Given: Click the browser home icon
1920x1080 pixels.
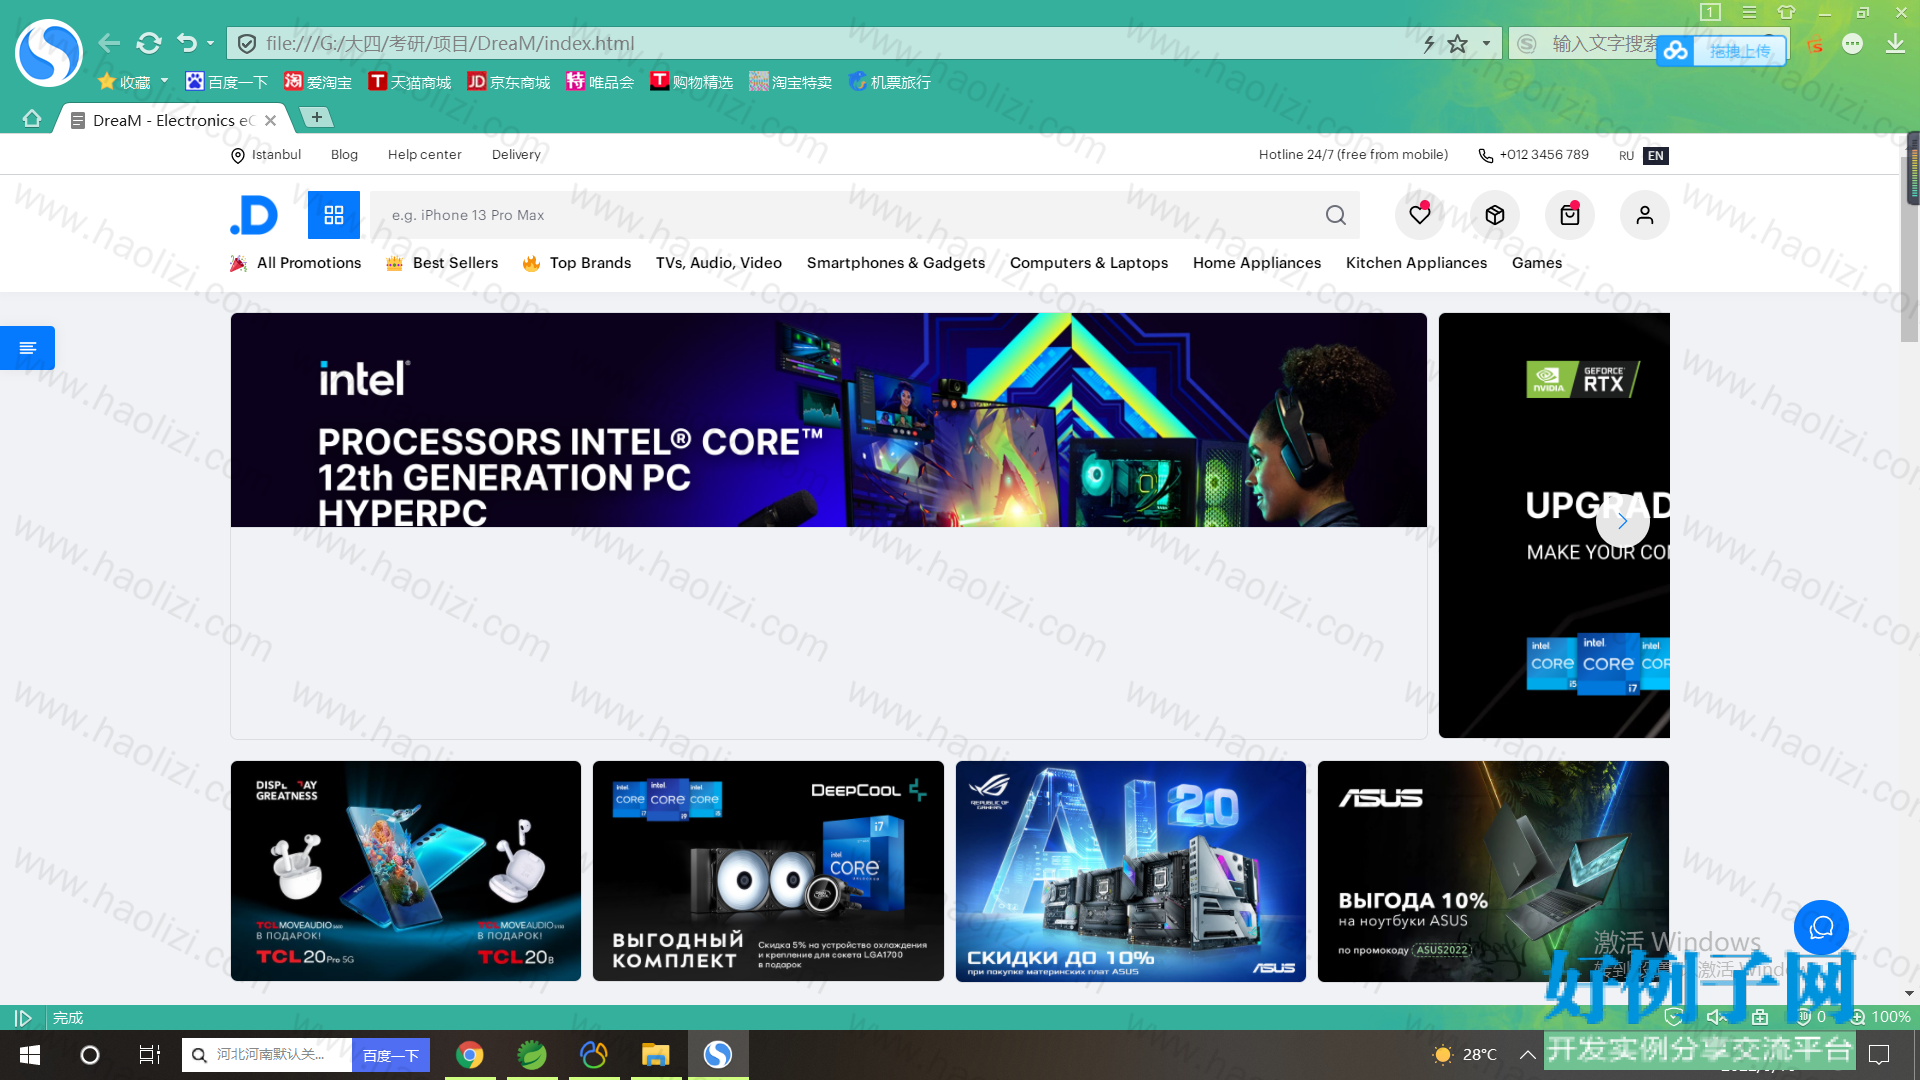Looking at the screenshot, I should click(32, 119).
